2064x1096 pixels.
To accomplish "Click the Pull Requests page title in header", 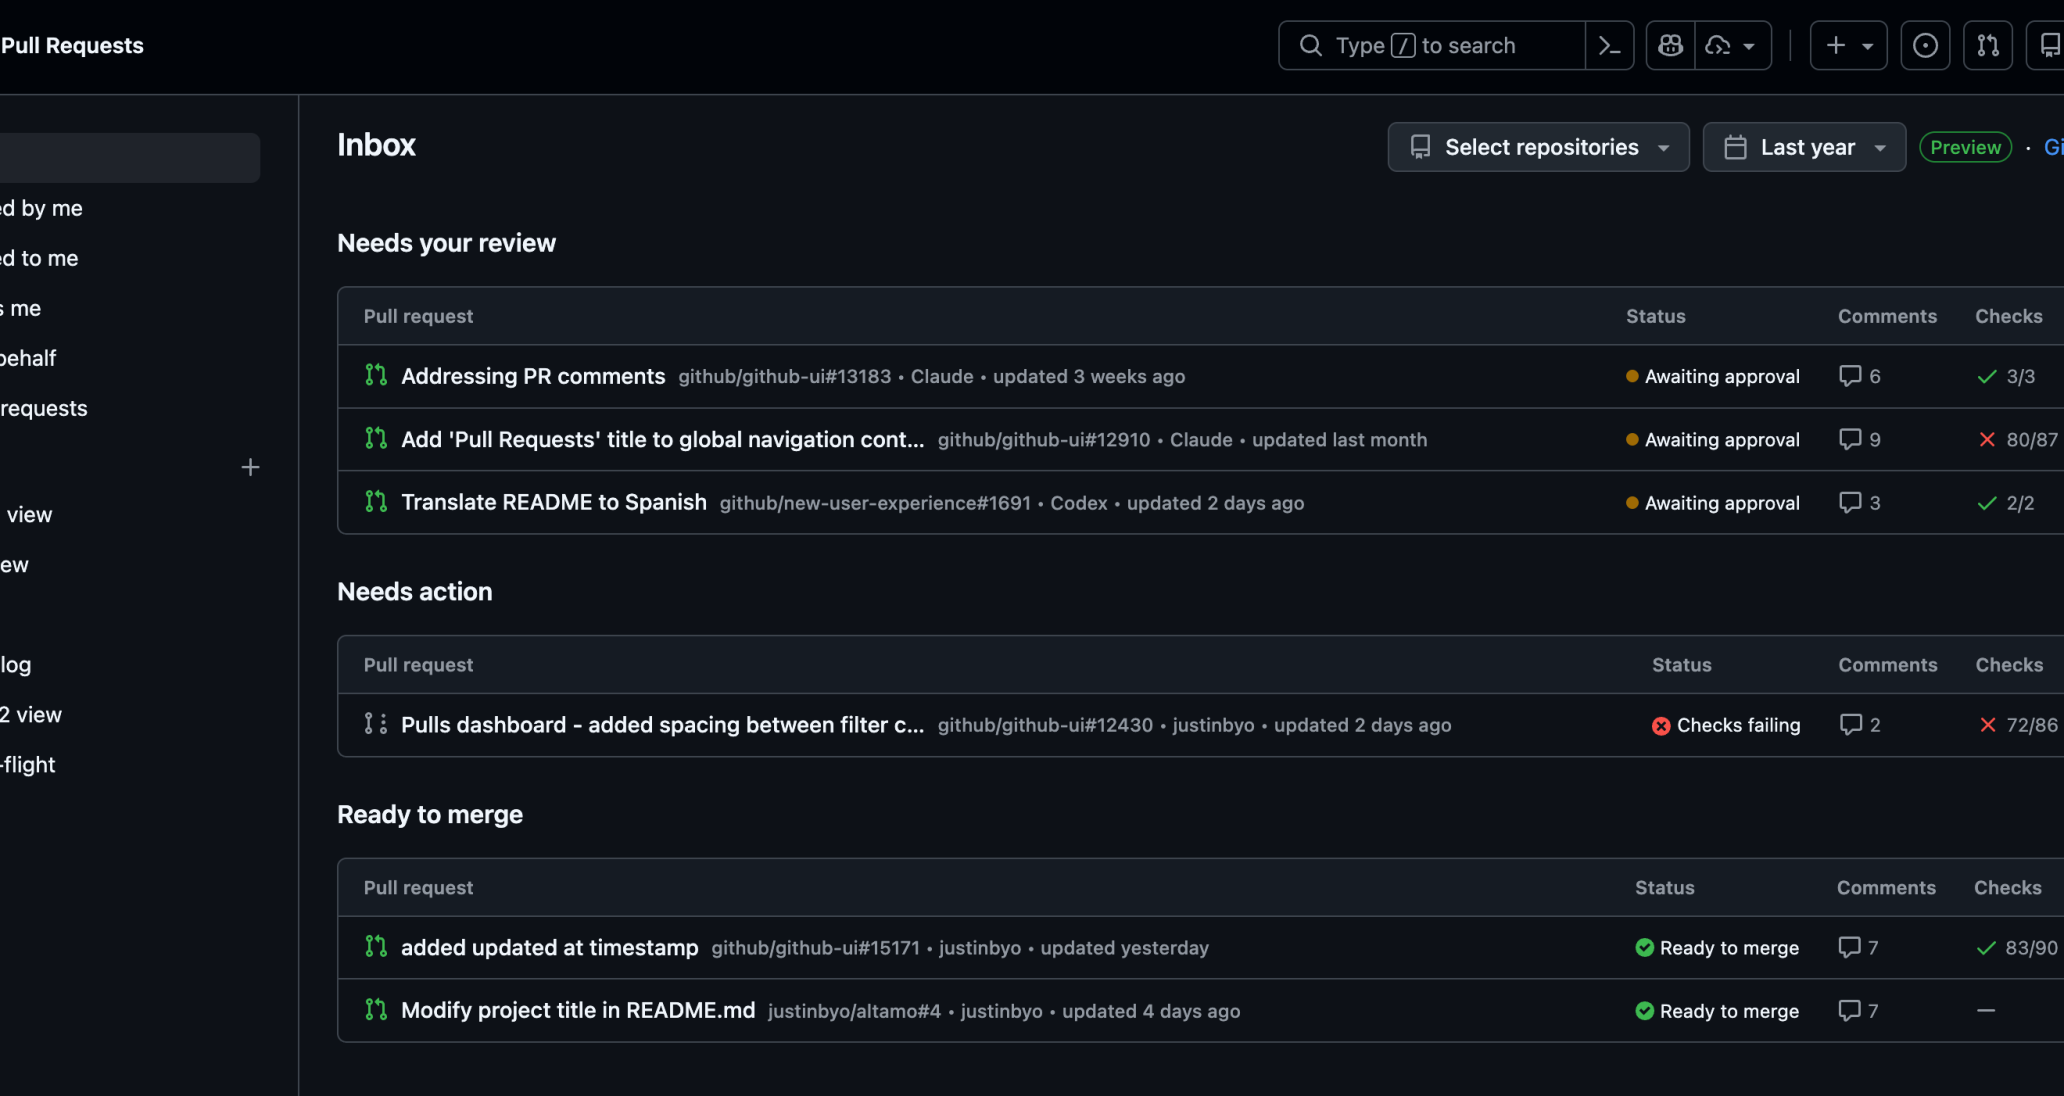I will click(72, 46).
